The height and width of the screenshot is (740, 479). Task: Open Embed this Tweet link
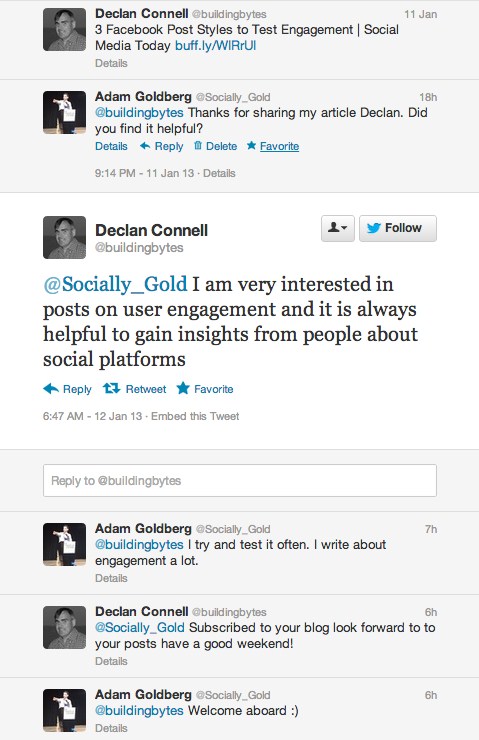coord(195,416)
